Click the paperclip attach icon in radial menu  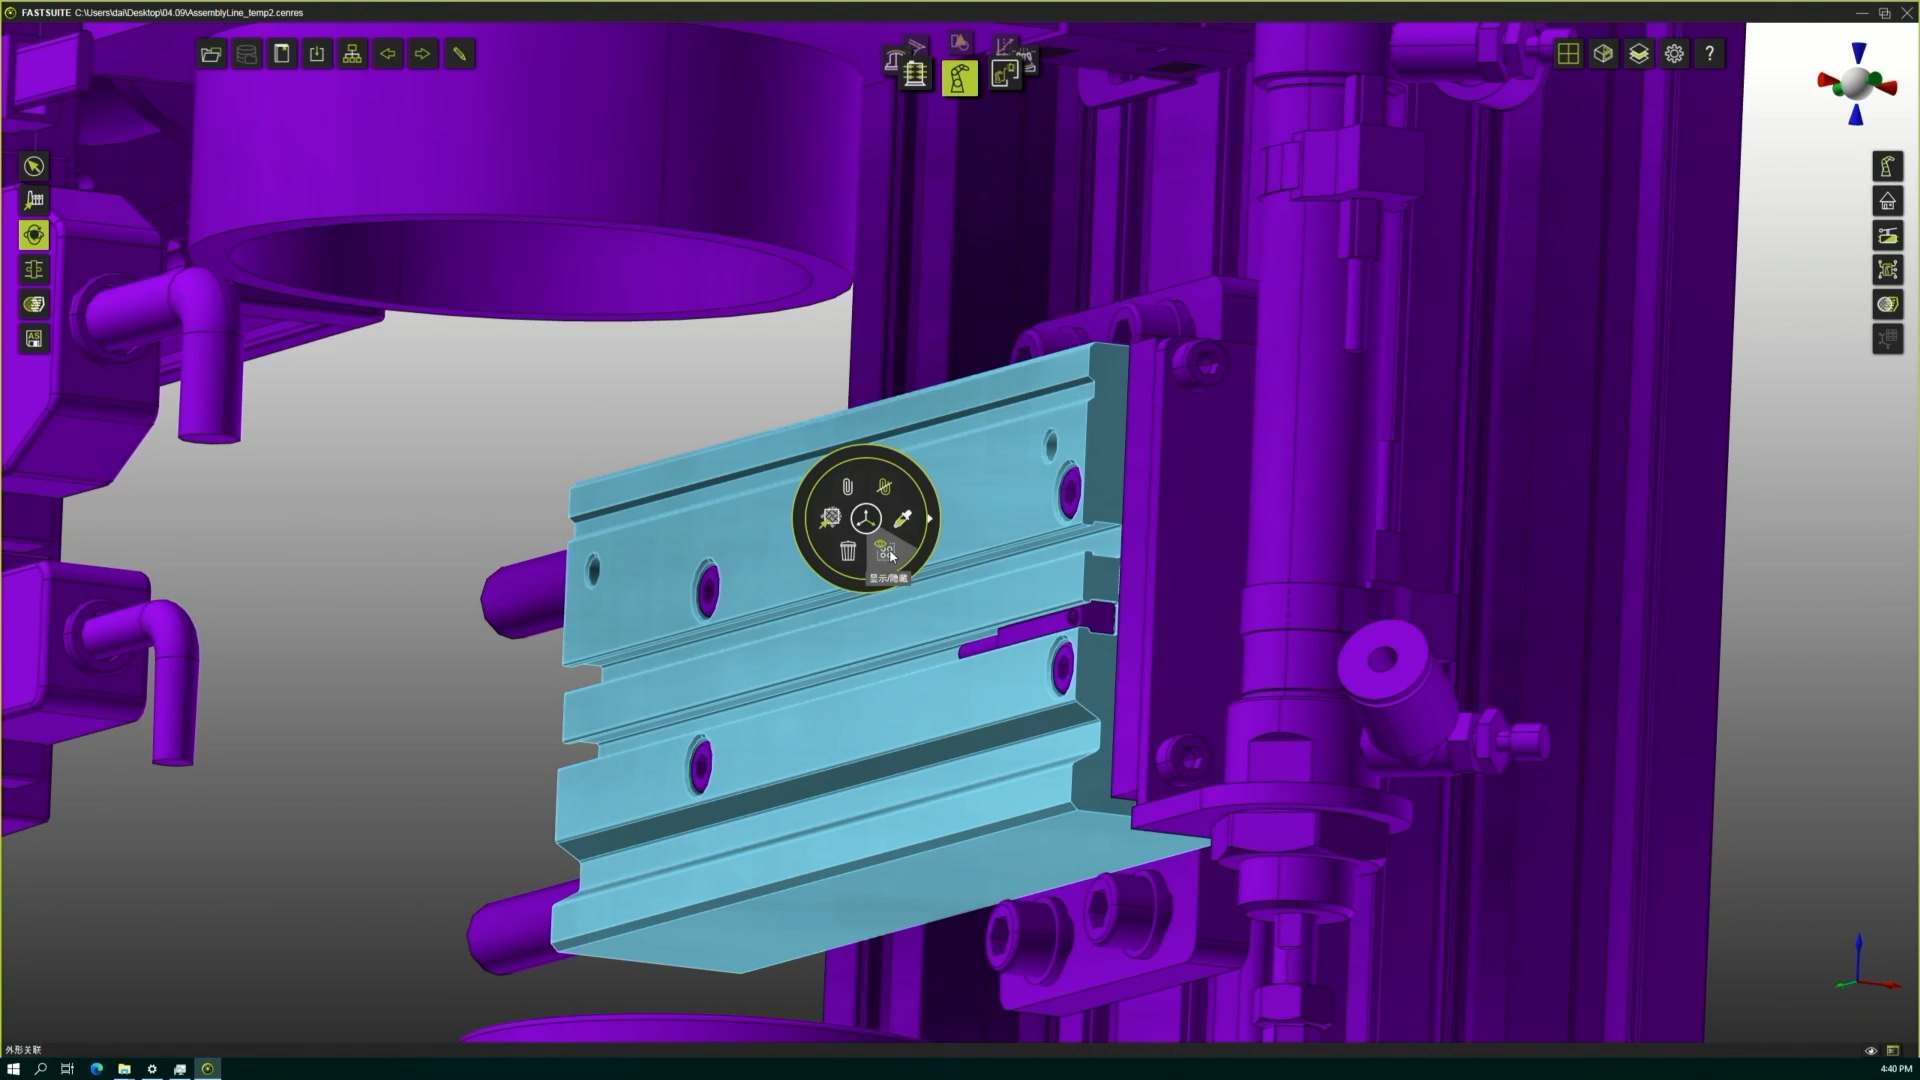pos(847,487)
